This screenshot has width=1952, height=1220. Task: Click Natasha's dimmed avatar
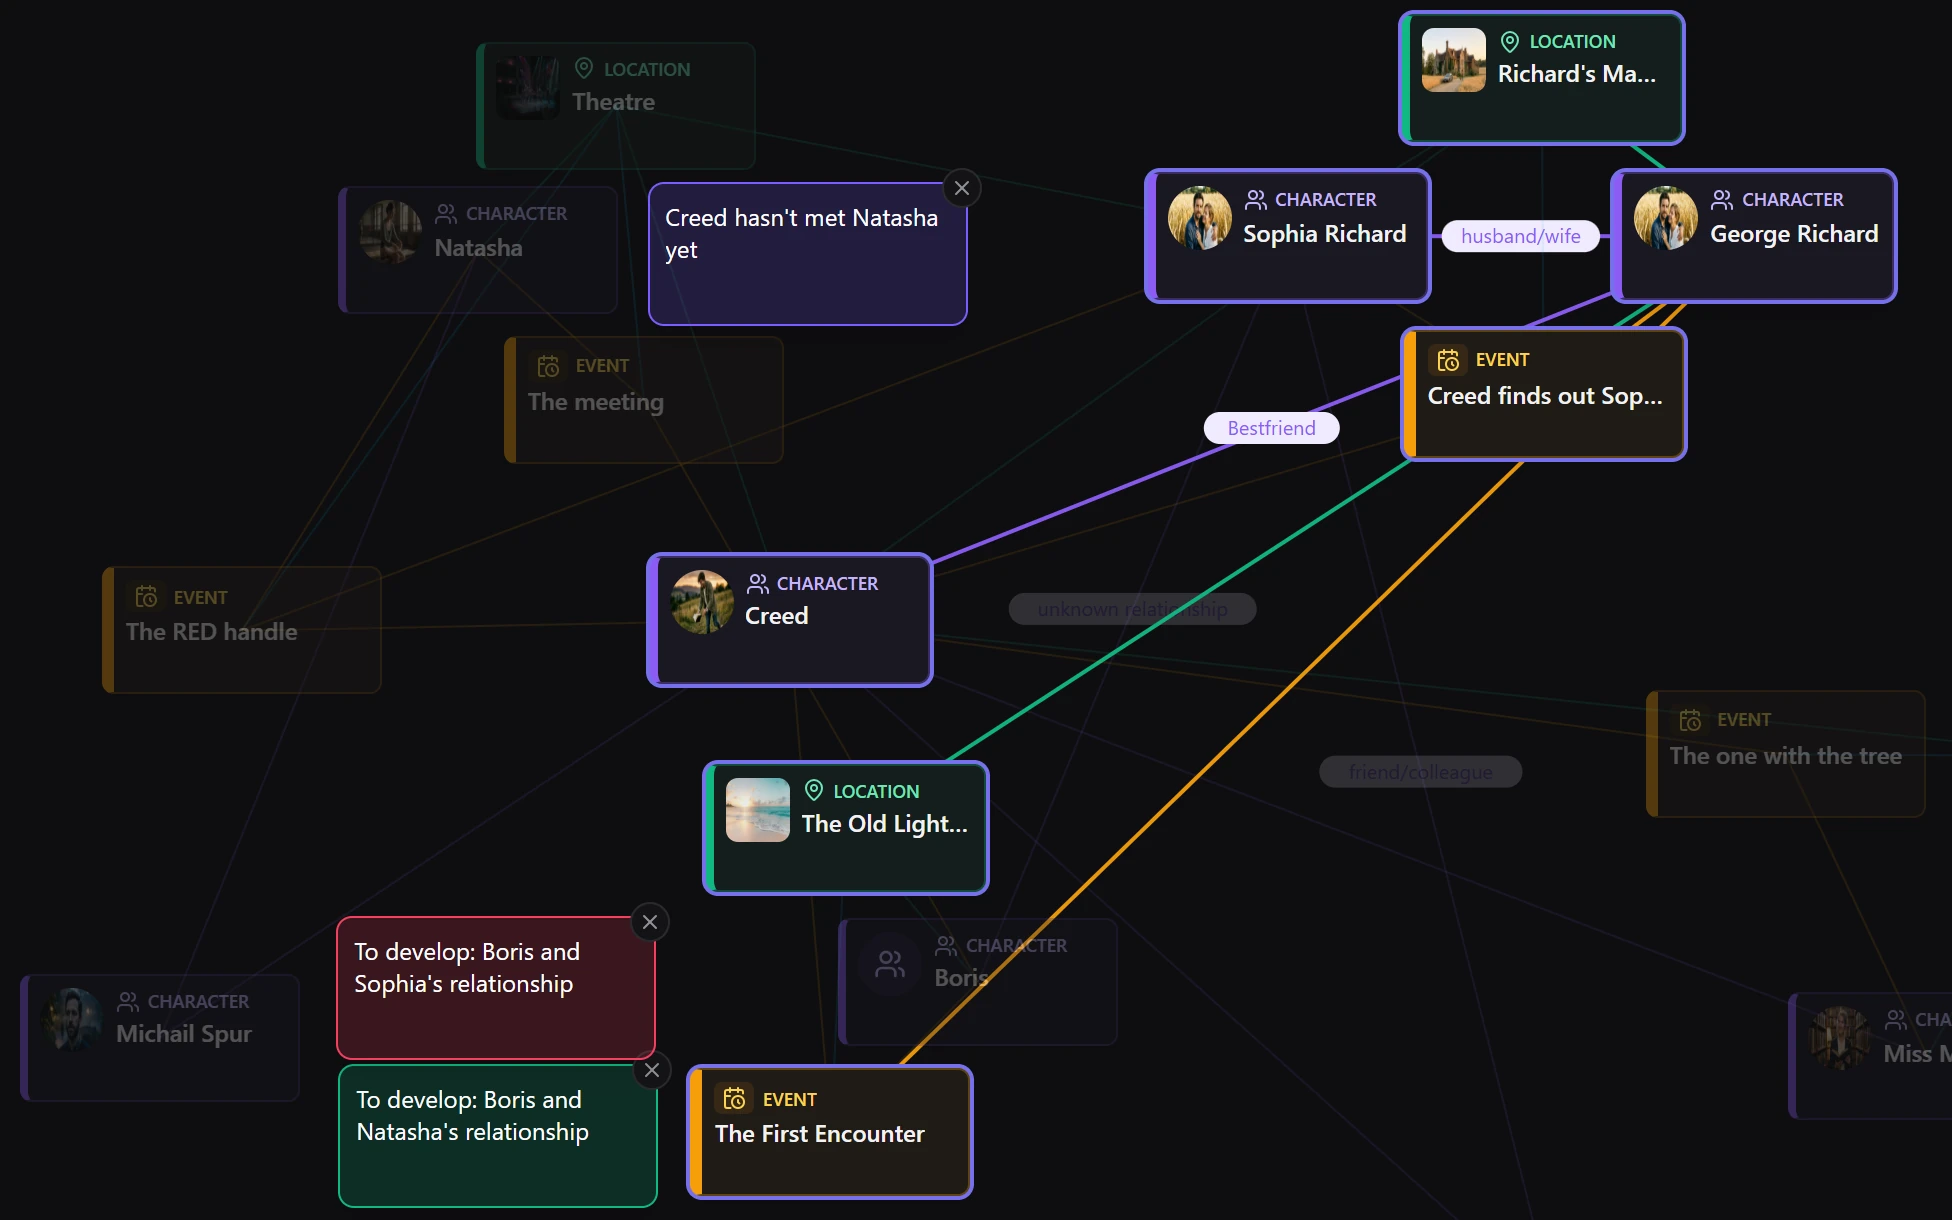(x=391, y=232)
